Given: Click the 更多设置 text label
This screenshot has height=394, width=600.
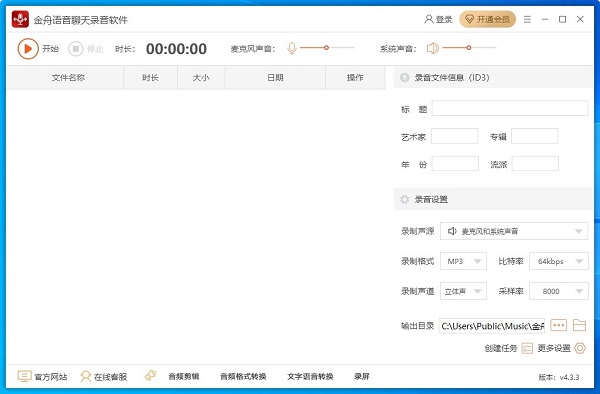Looking at the screenshot, I should [554, 348].
